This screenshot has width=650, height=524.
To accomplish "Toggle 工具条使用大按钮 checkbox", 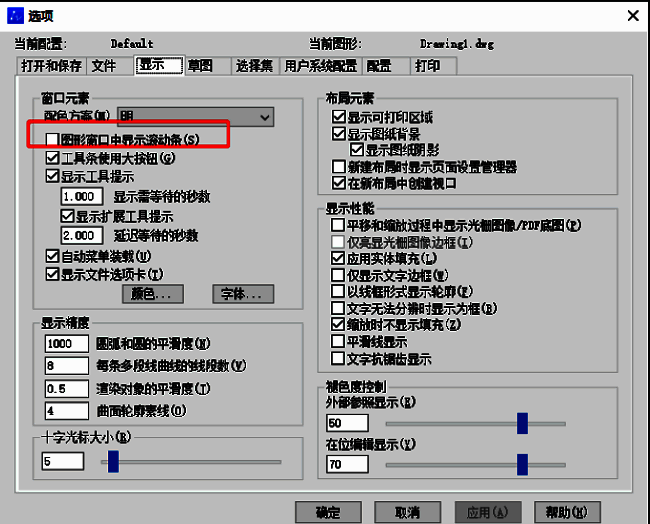I will tap(52, 158).
